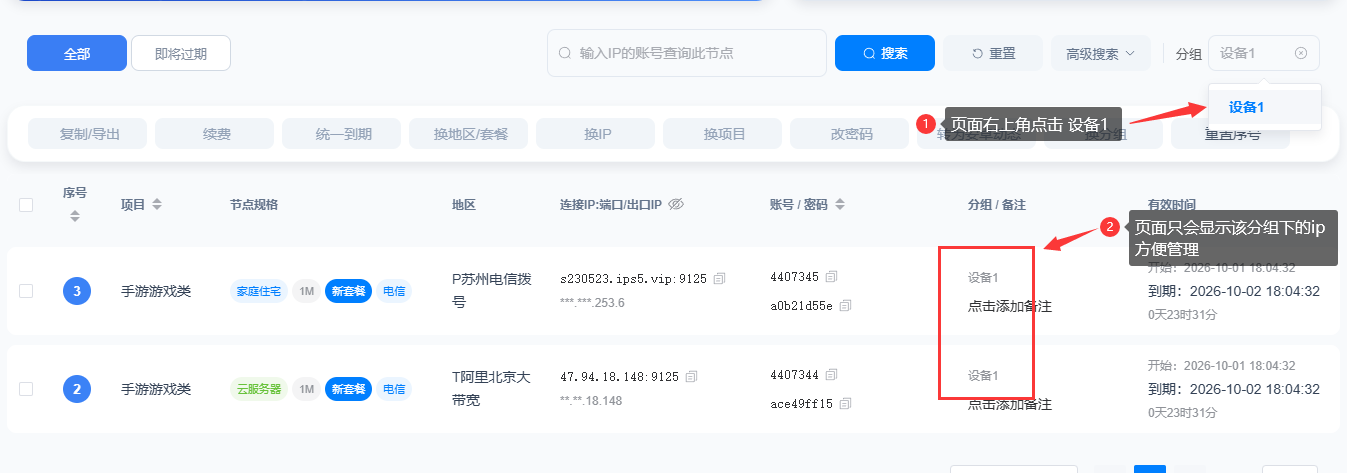Click the 复制/导出 toolbar button
Image resolution: width=1347 pixels, height=473 pixels.
pos(88,133)
